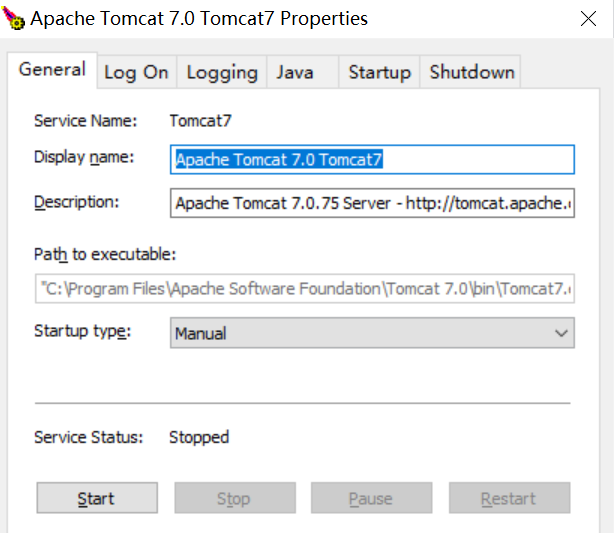Focus the Description text field
The height and width of the screenshot is (533, 614).
(372, 203)
